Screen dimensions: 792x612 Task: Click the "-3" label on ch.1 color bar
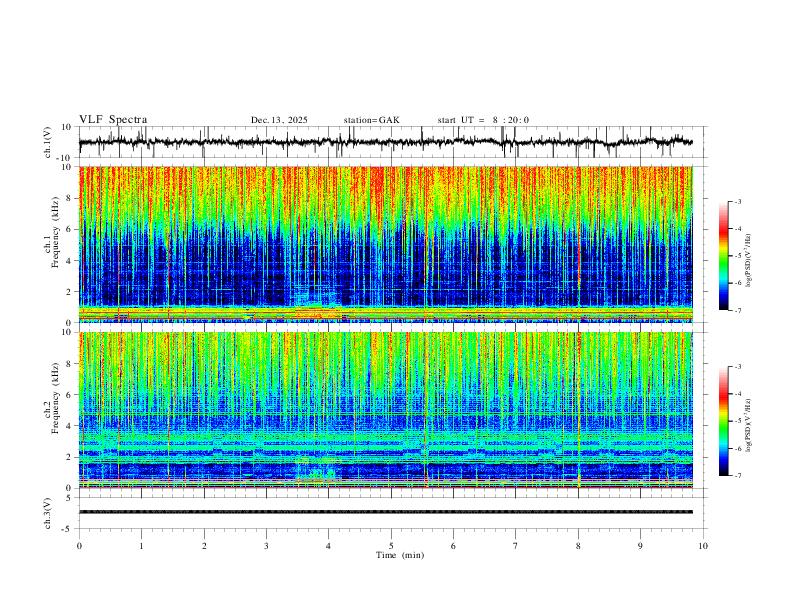coord(737,201)
